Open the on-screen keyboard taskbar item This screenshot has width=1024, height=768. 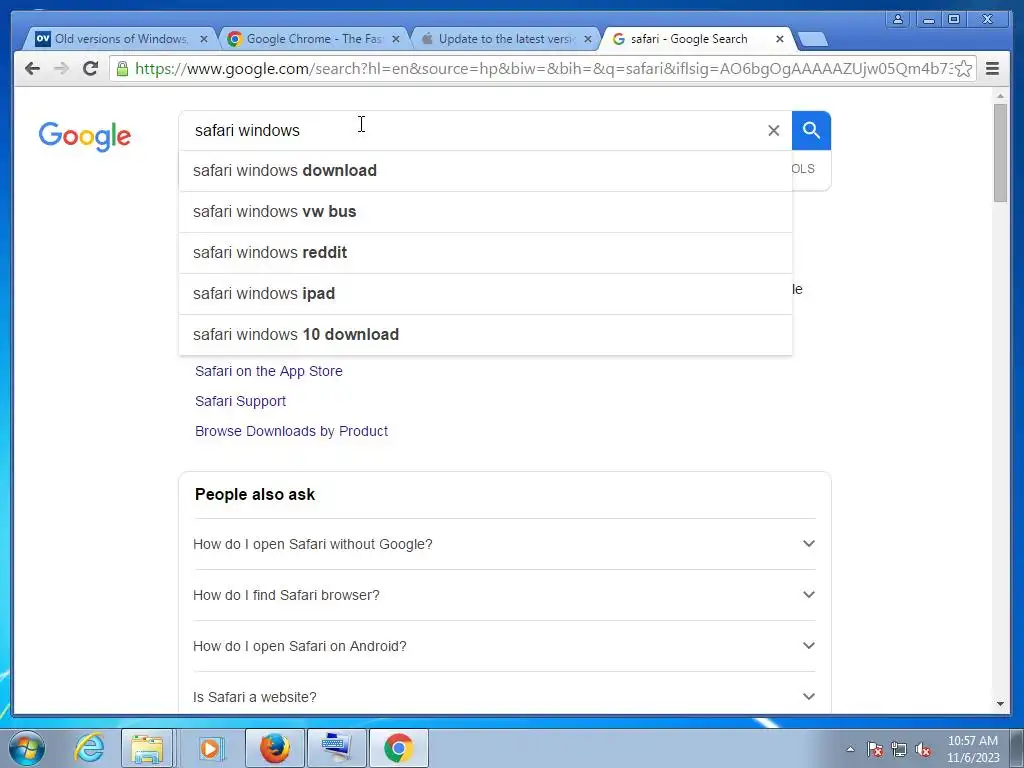click(336, 748)
